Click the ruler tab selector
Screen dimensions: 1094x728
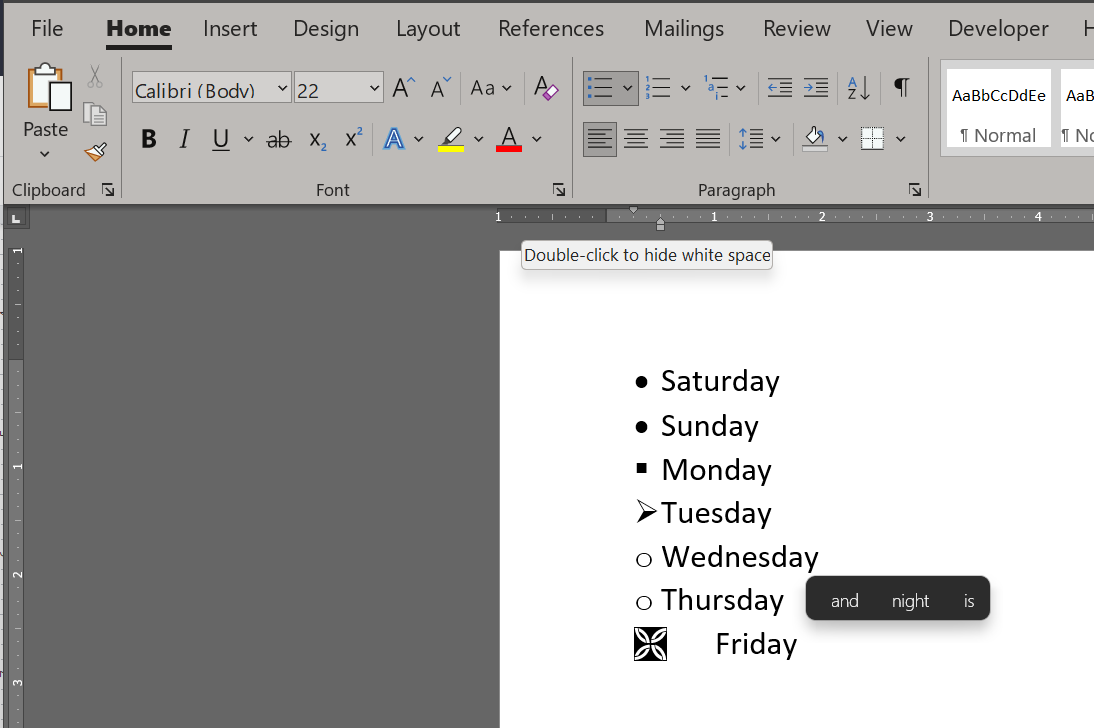tap(16, 218)
